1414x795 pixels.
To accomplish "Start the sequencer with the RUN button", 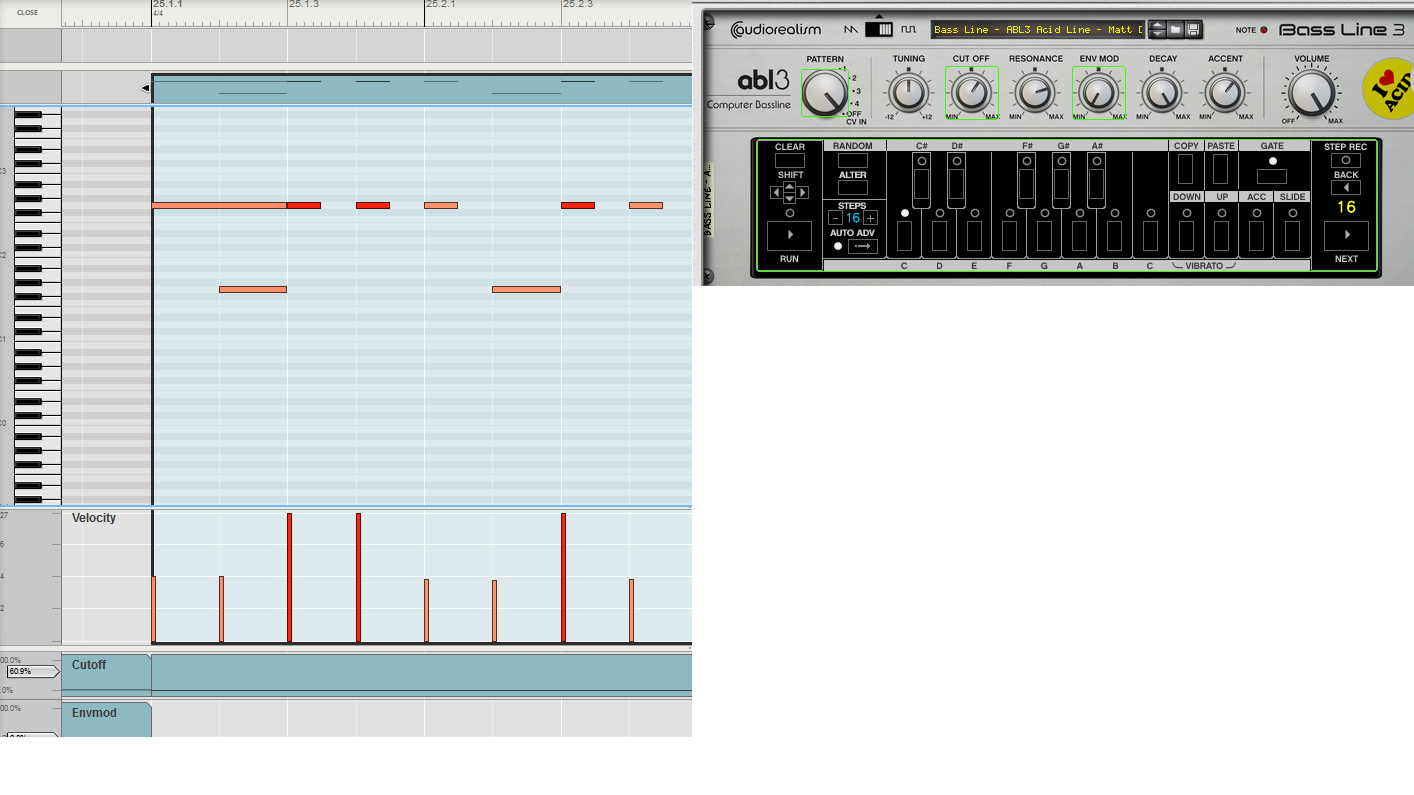I will click(x=789, y=236).
